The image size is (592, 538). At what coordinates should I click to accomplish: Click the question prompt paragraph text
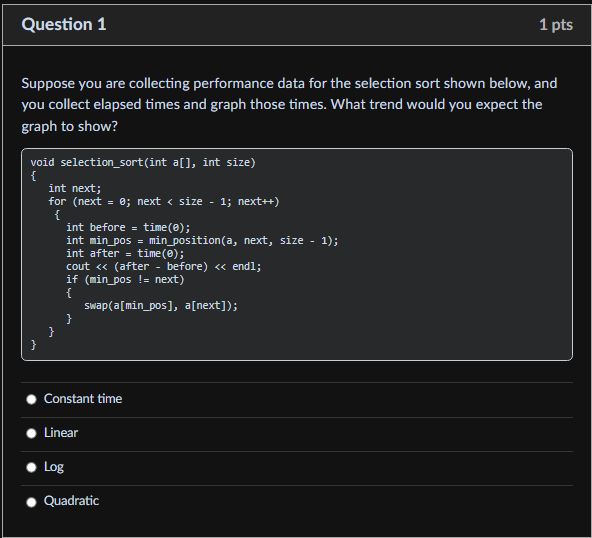tap(289, 105)
